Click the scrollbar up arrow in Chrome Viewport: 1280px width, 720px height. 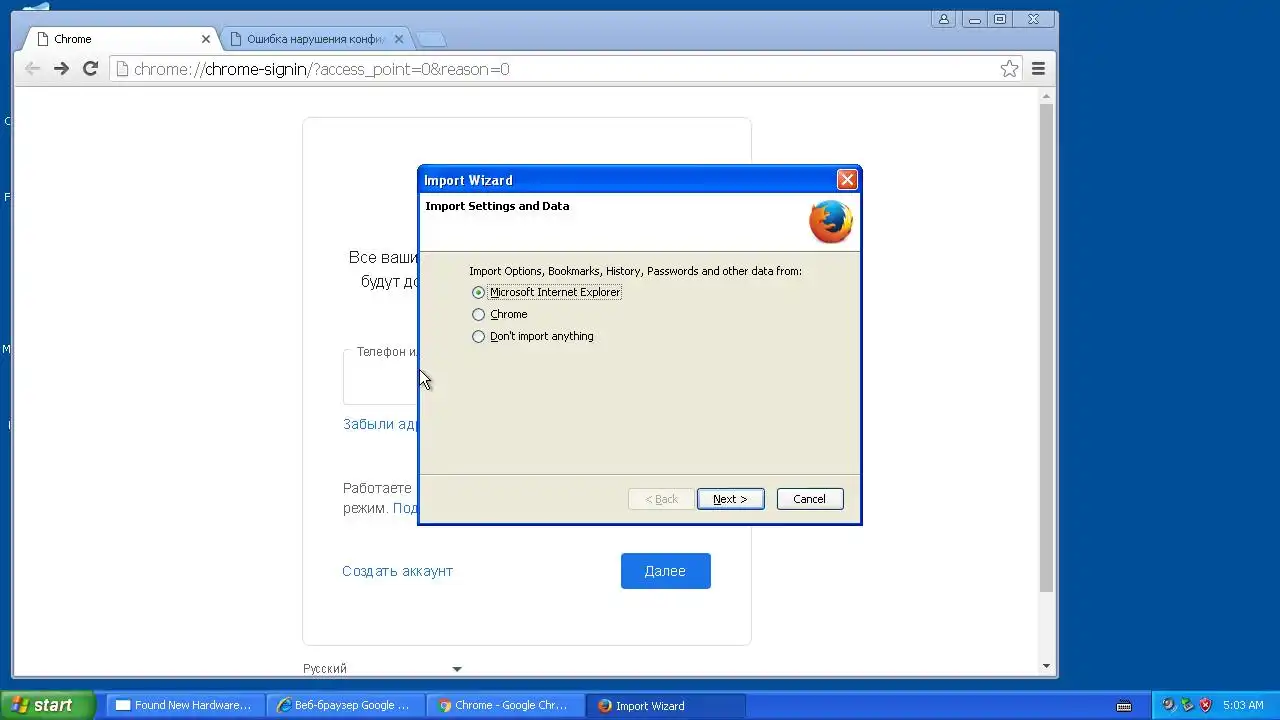pos(1046,96)
